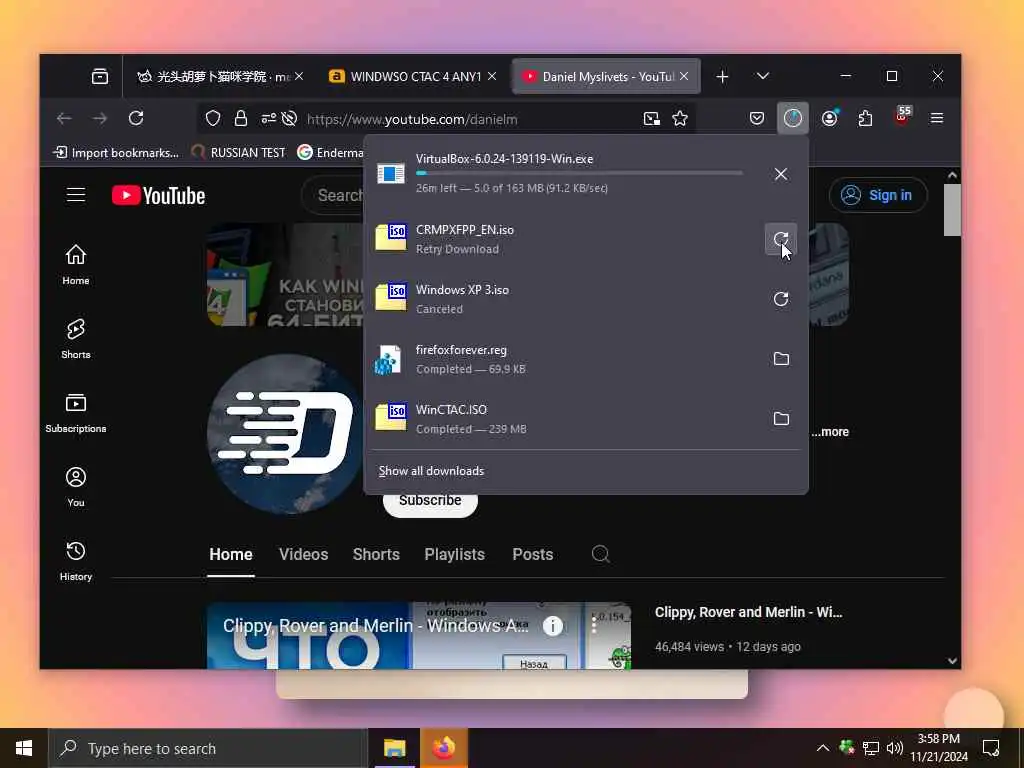Retry the CRMPXFPP_EN.iso download
Screen dimensions: 1024x768
coord(780,239)
